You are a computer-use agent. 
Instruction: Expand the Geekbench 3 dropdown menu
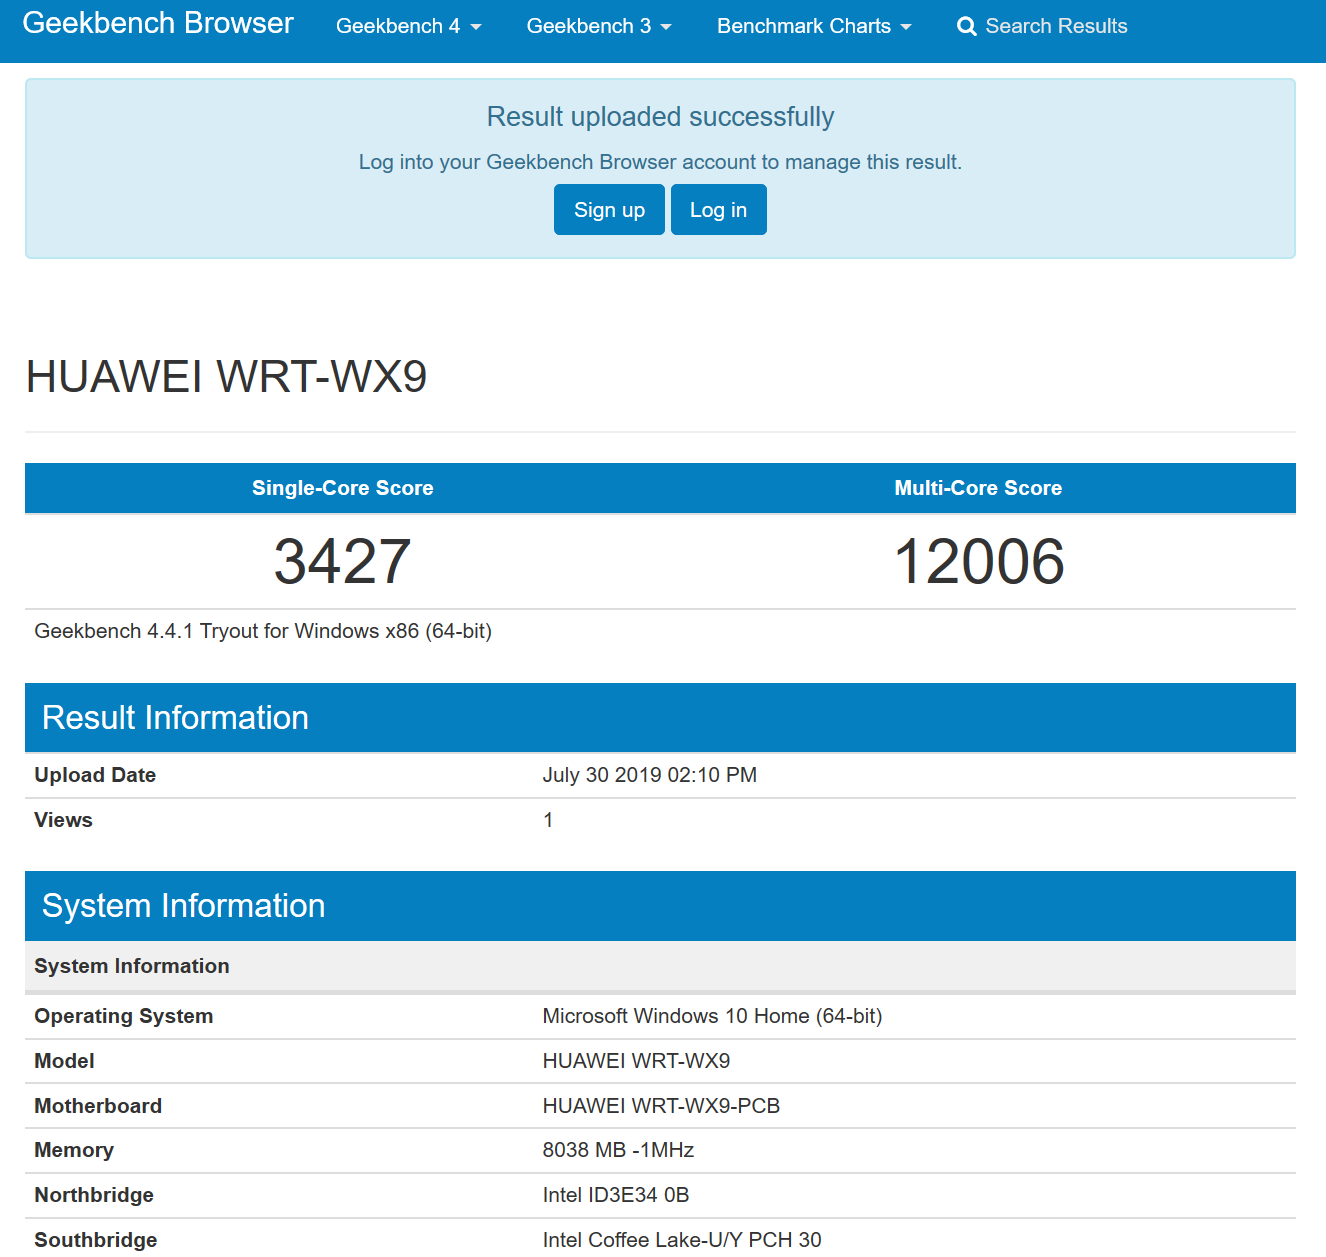(x=599, y=26)
